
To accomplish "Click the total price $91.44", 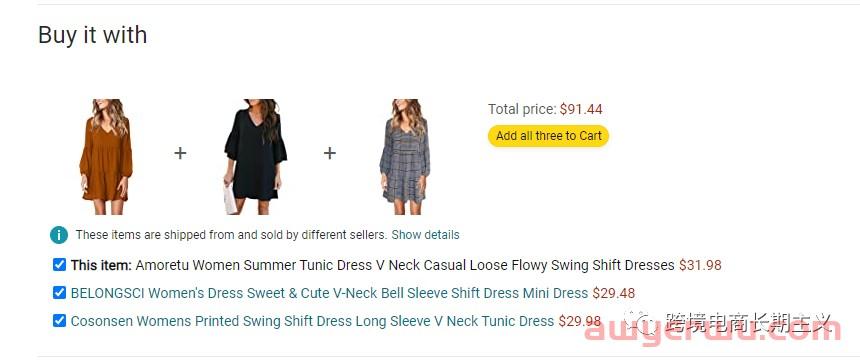I will click(x=581, y=109).
